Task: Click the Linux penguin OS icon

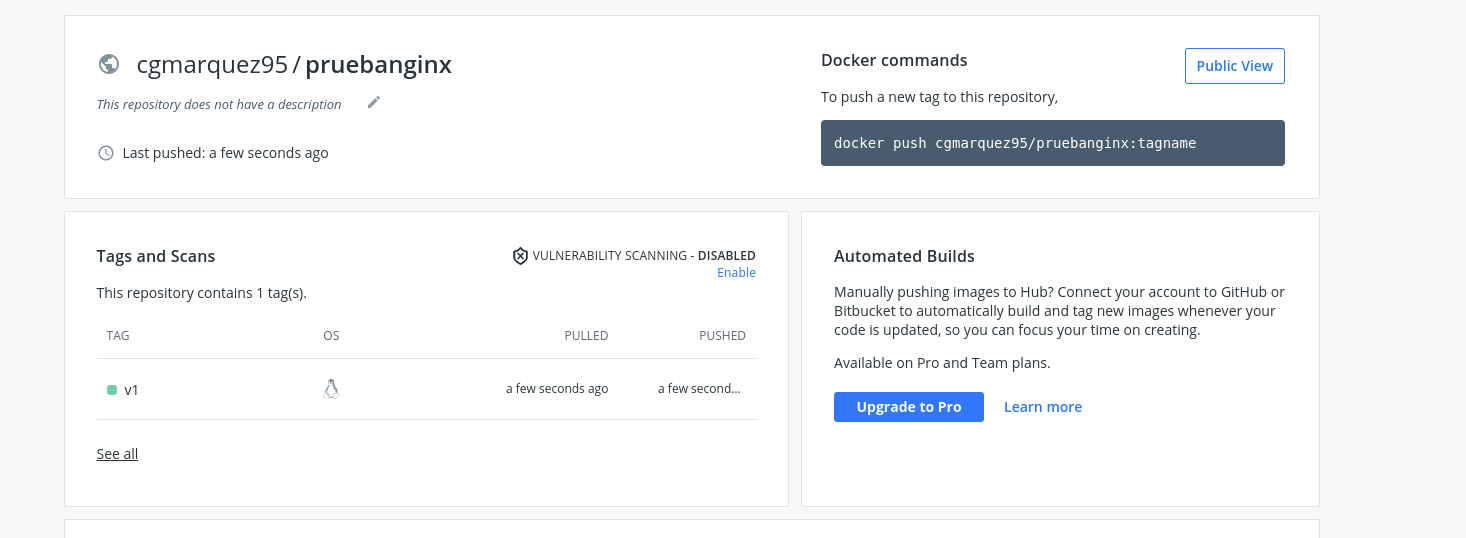Action: pyautogui.click(x=331, y=389)
